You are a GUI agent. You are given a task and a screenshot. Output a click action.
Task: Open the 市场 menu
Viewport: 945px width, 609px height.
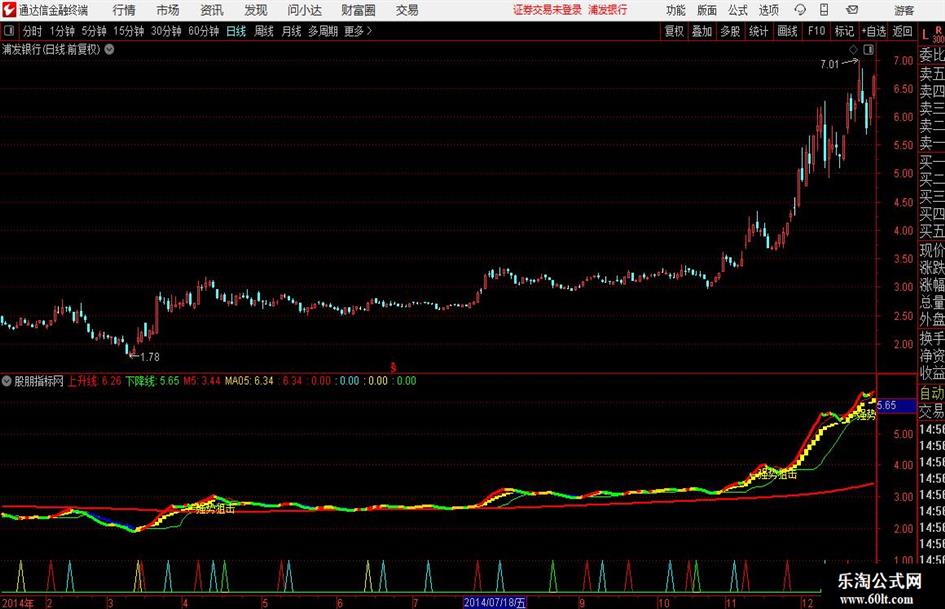(168, 10)
